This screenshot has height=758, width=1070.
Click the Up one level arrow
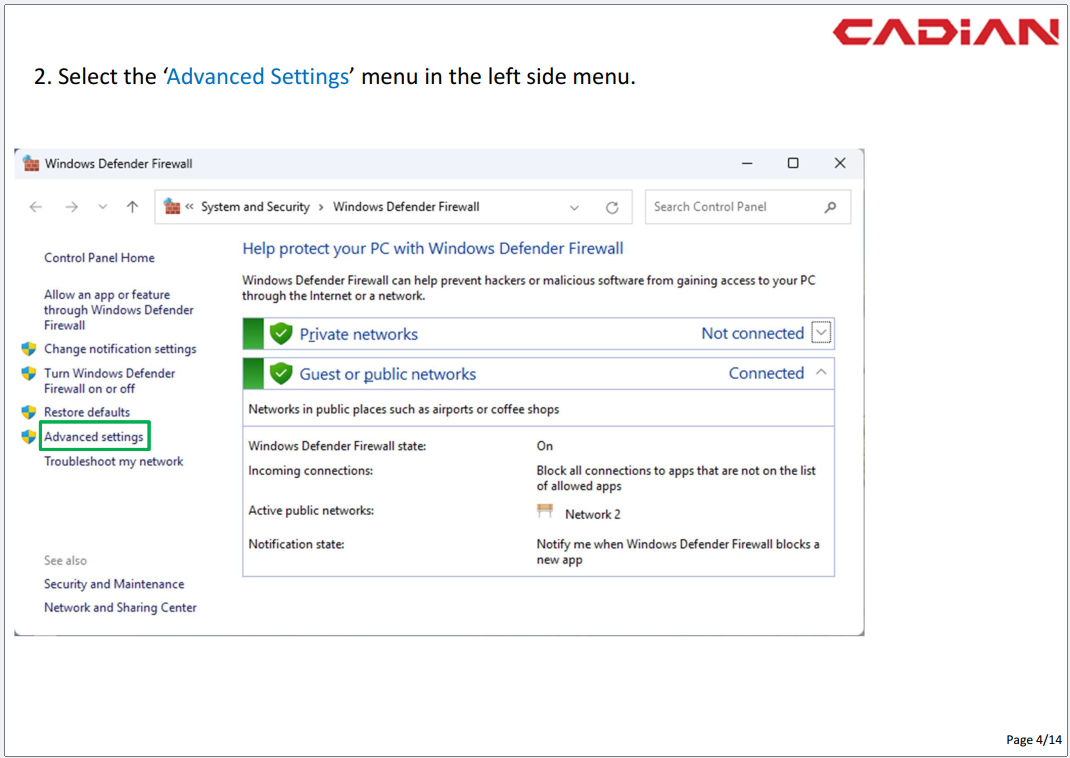(132, 207)
